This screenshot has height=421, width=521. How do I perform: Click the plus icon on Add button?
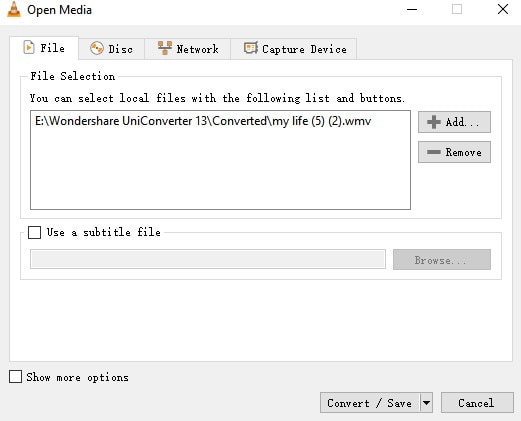[x=434, y=122]
